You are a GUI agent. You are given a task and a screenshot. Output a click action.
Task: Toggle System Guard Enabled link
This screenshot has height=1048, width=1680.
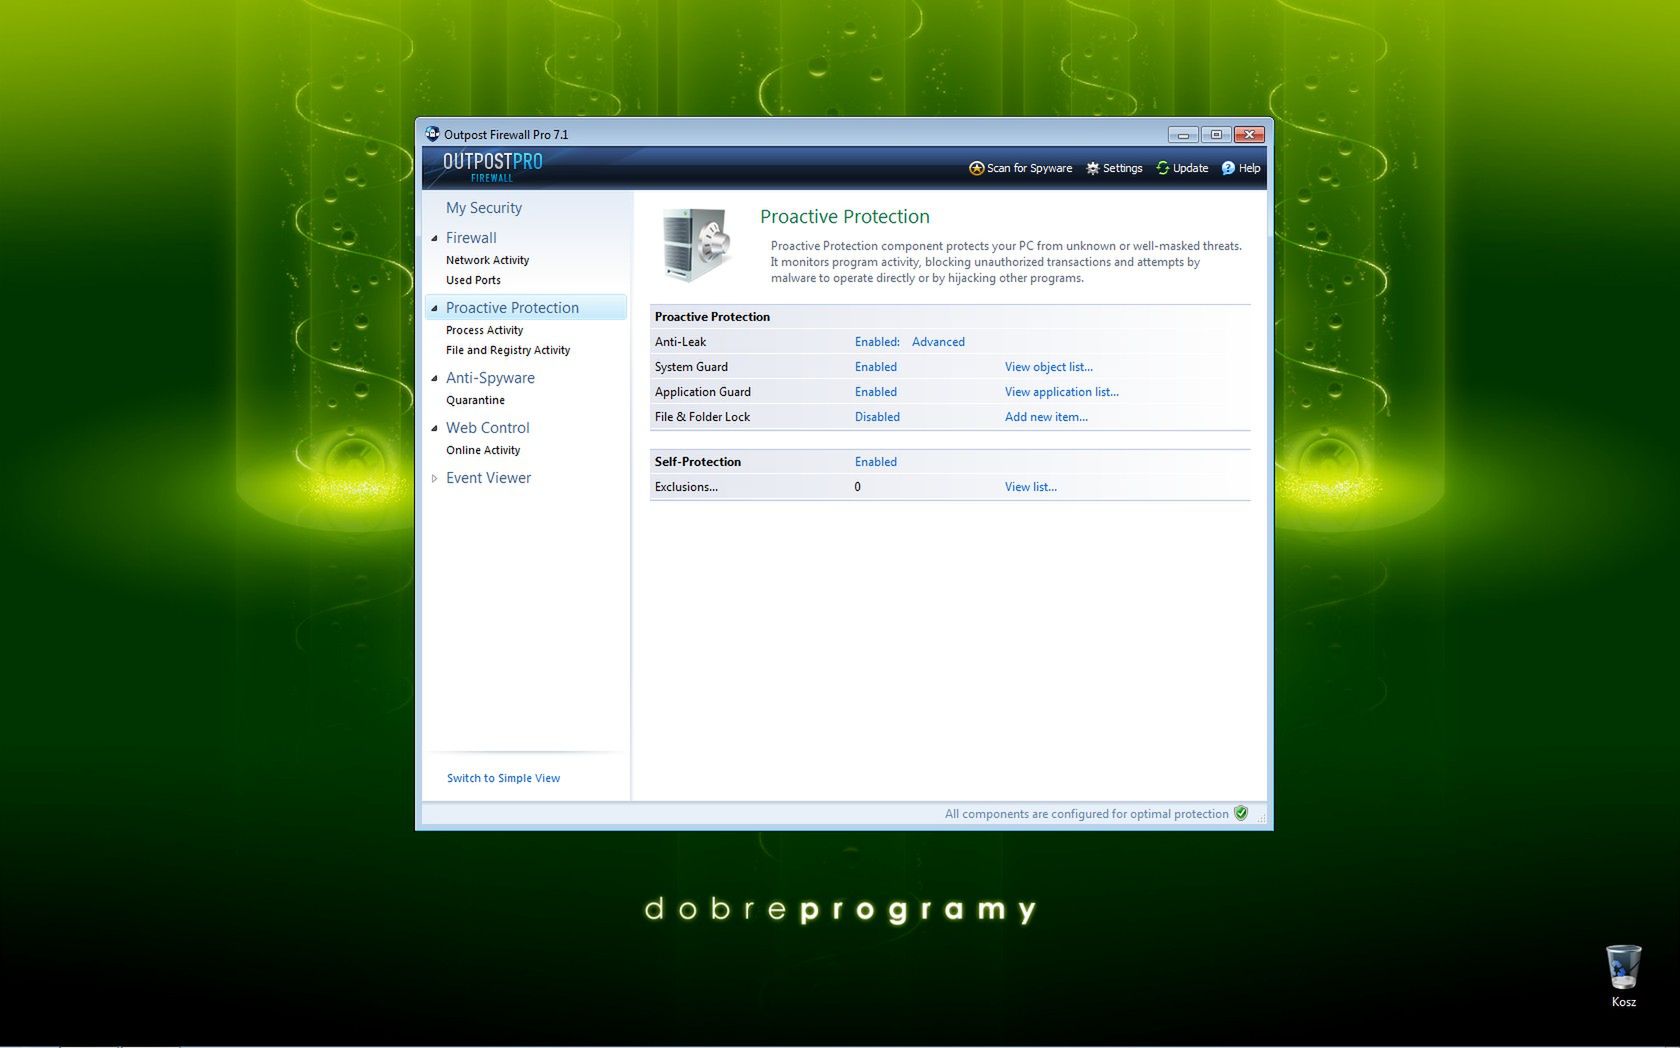[876, 367]
